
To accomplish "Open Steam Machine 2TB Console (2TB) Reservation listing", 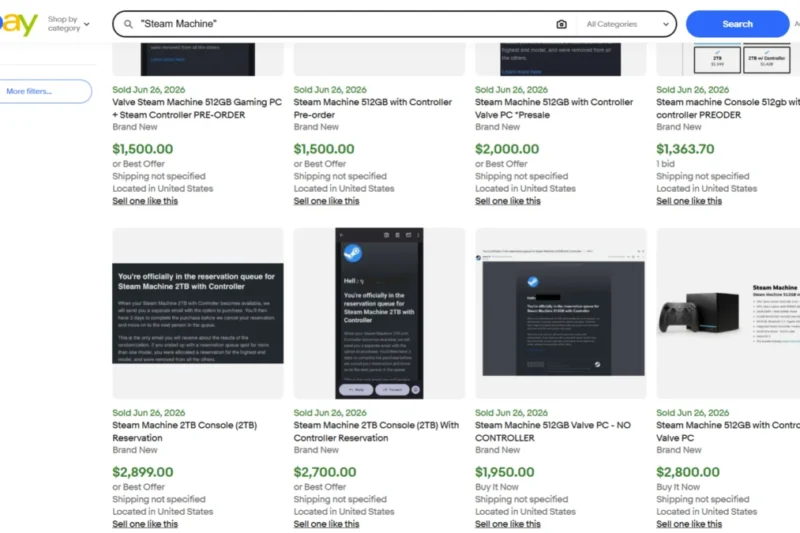I will tap(185, 432).
